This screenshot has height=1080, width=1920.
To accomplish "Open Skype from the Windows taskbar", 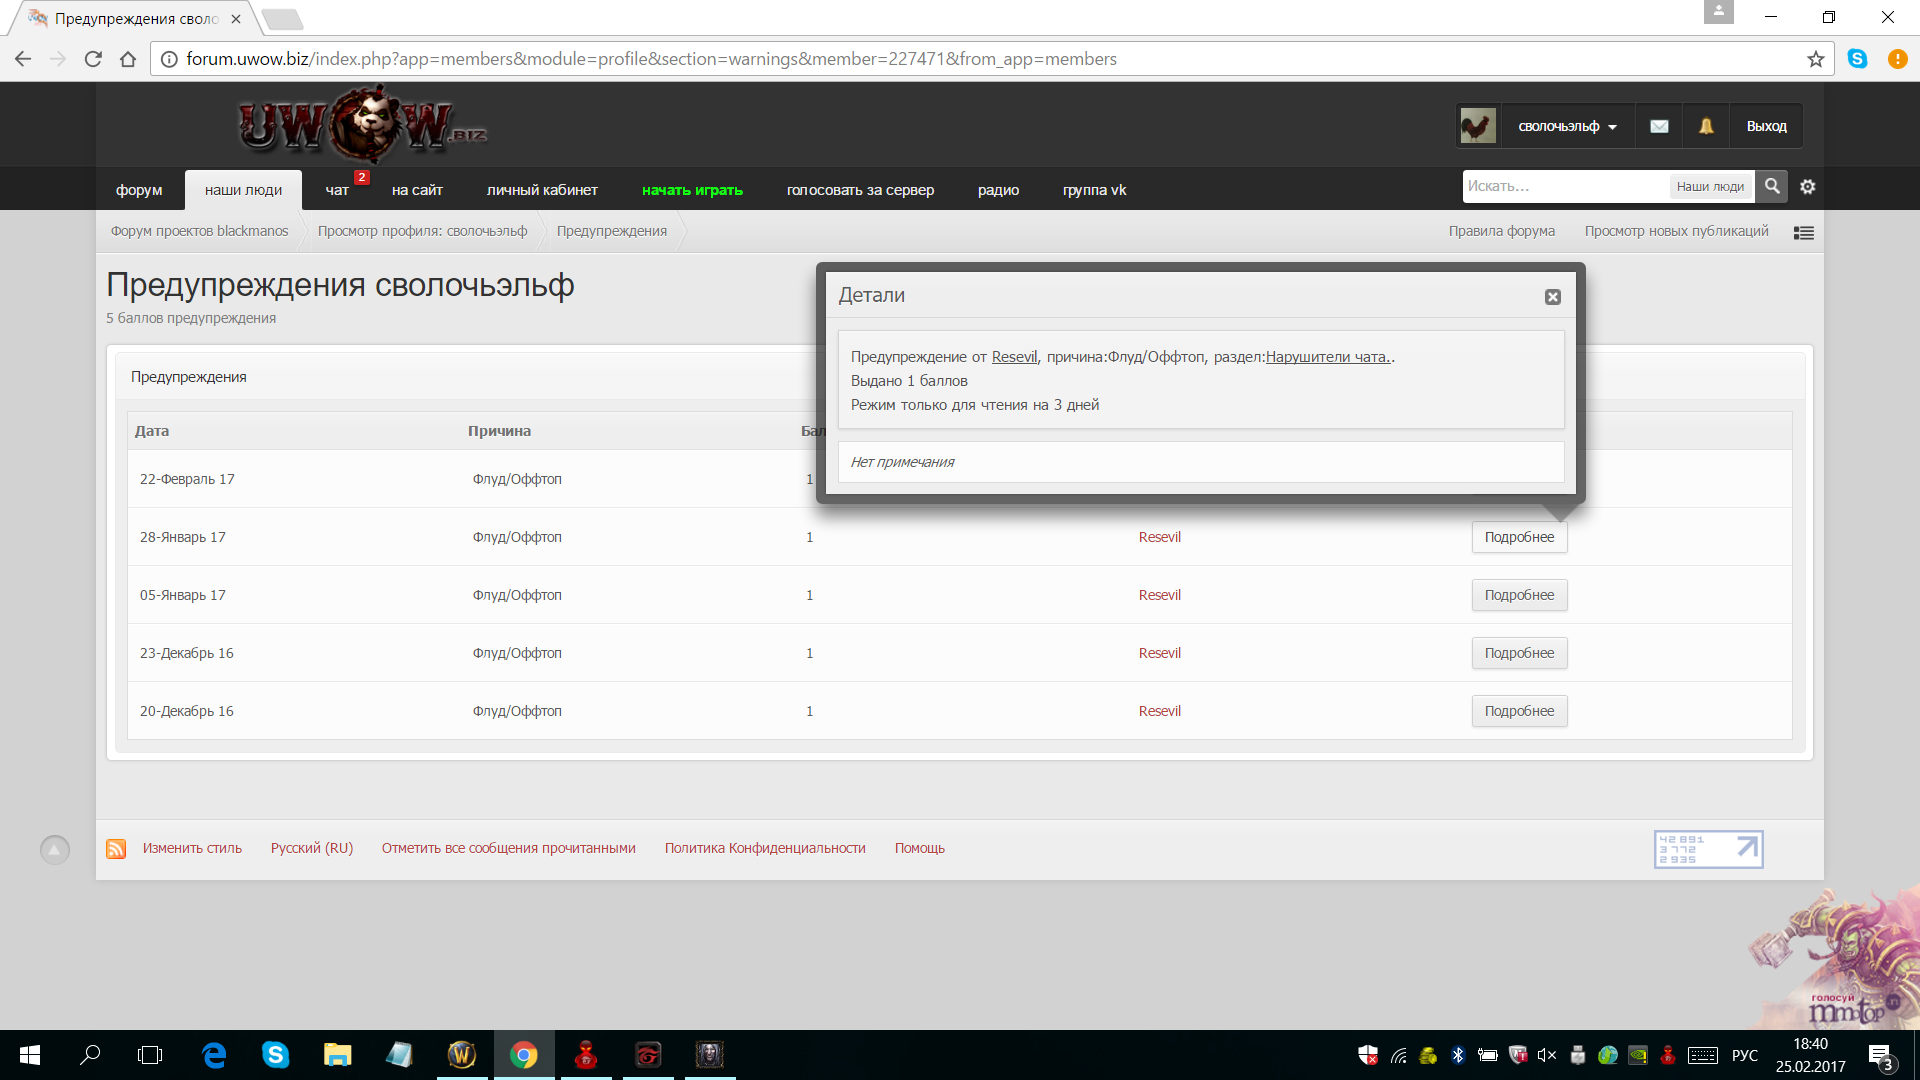I will (275, 1055).
